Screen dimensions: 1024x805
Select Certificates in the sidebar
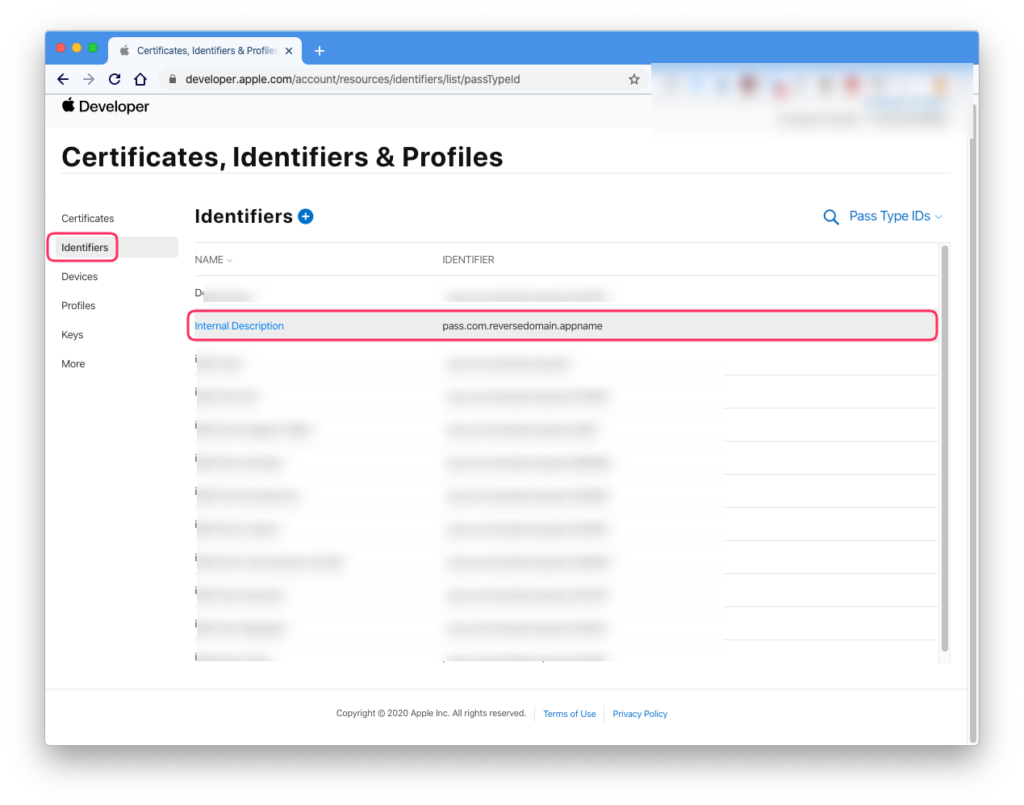coord(88,218)
